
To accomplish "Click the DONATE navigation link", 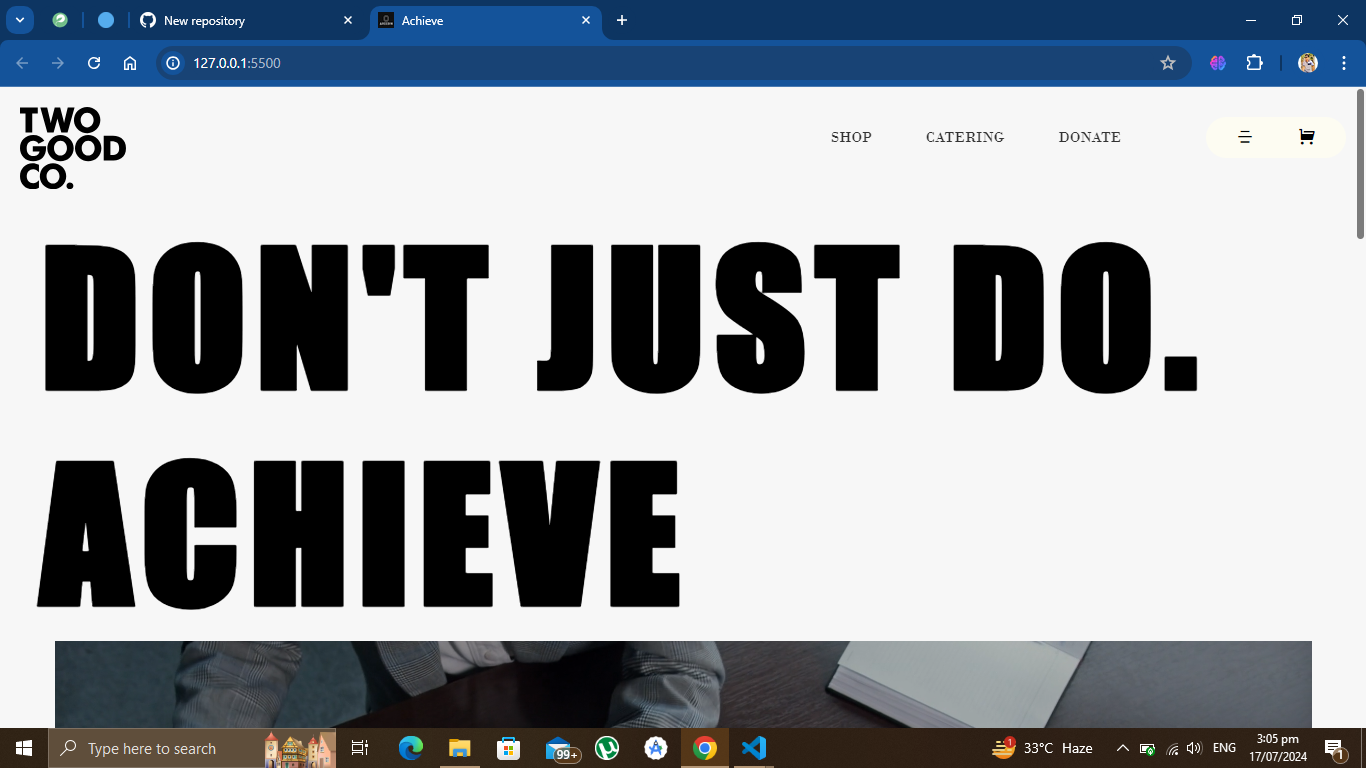I will click(1089, 137).
